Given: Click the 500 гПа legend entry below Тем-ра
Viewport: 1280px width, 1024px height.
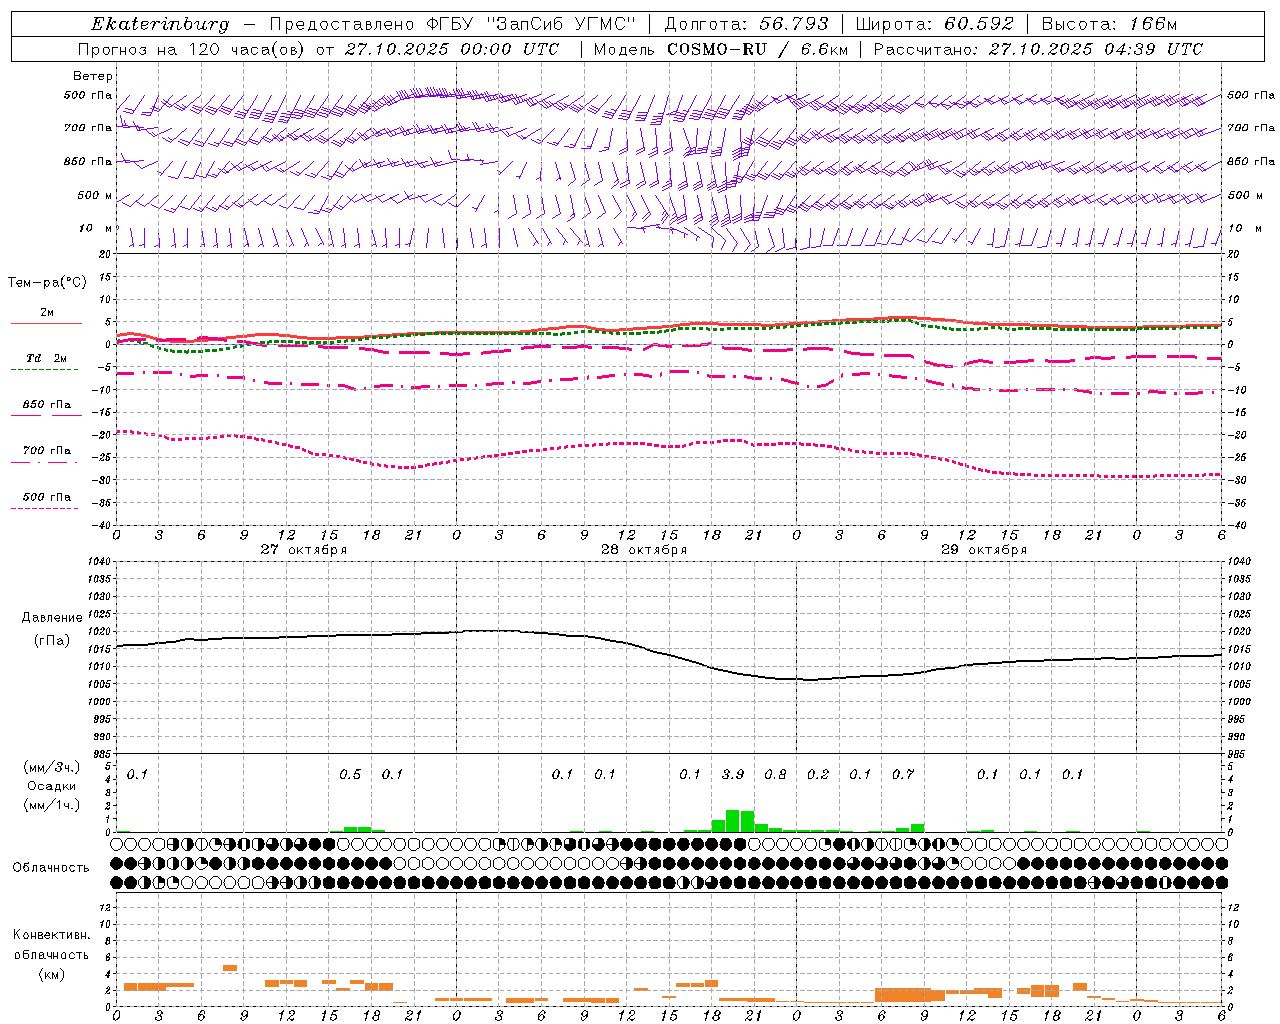Looking at the screenshot, I should tap(47, 497).
